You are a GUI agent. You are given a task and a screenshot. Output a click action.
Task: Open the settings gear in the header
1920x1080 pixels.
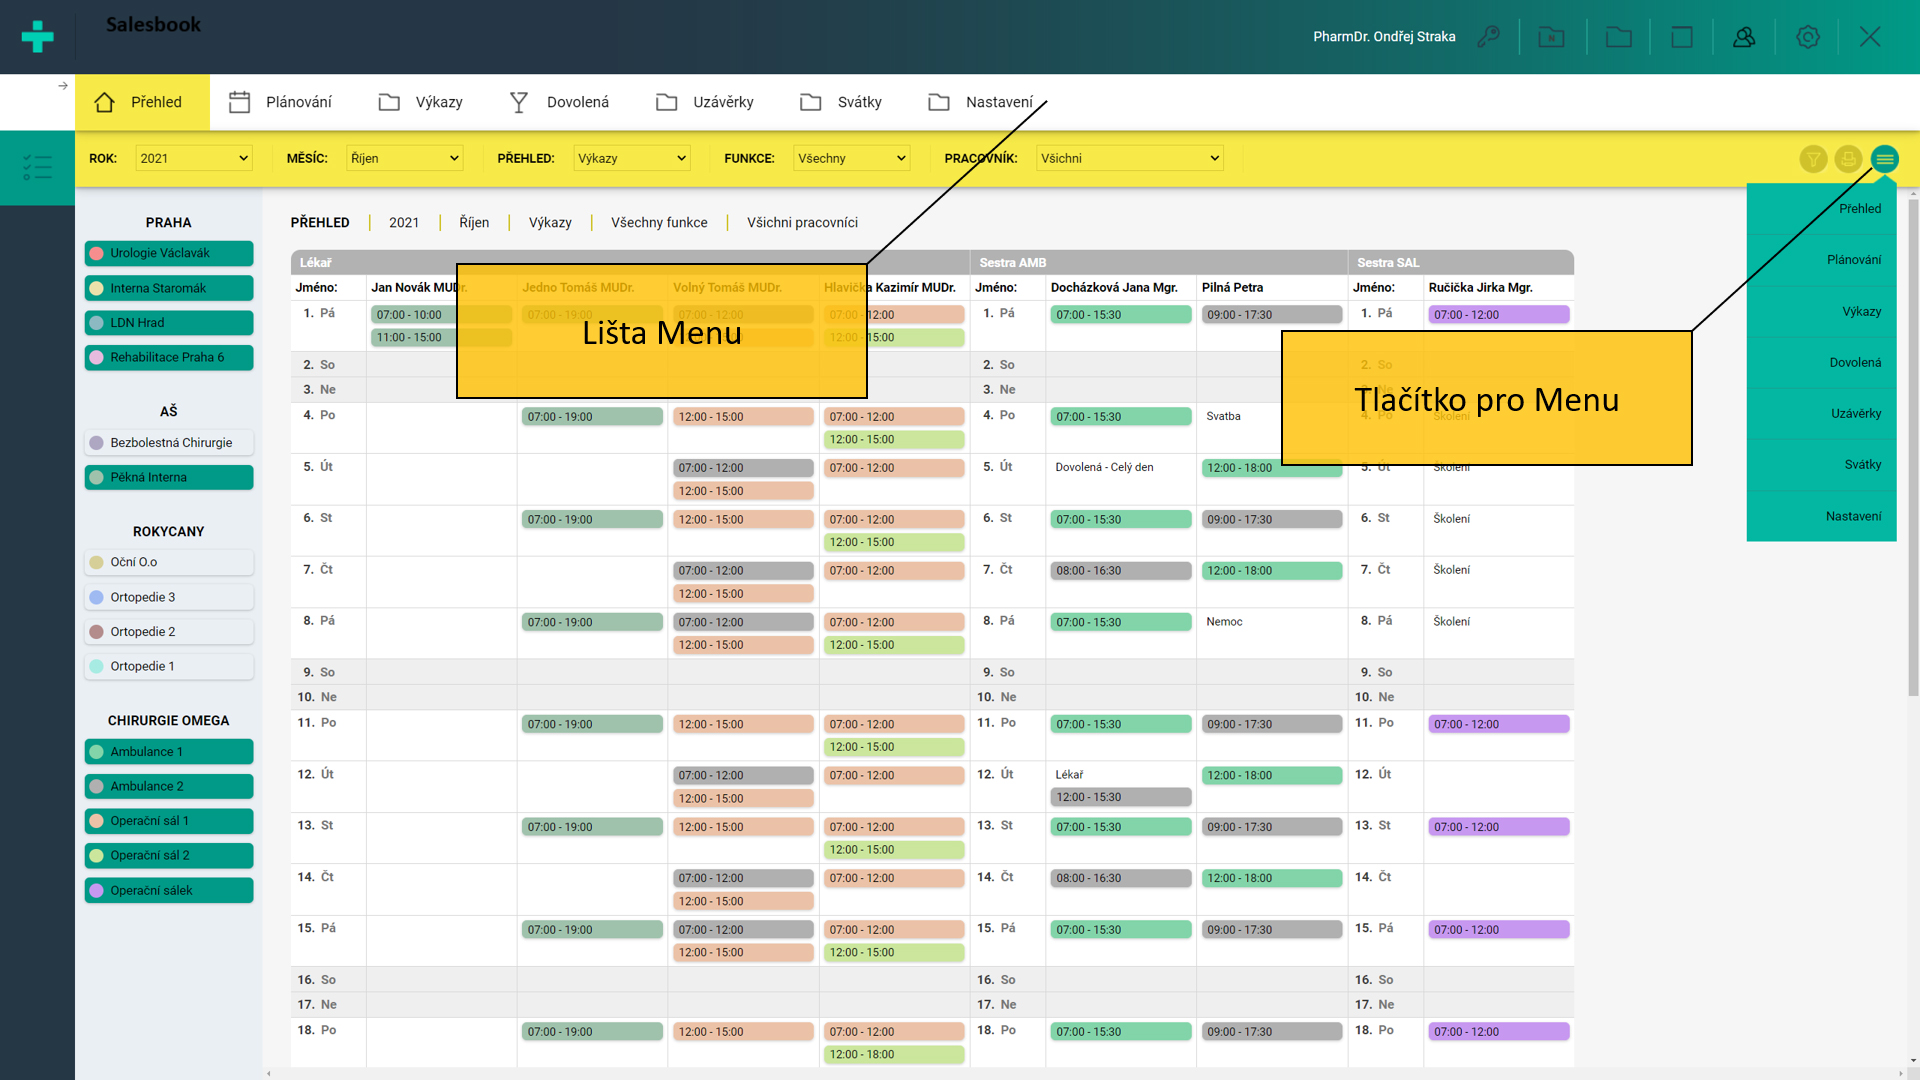coord(1807,37)
